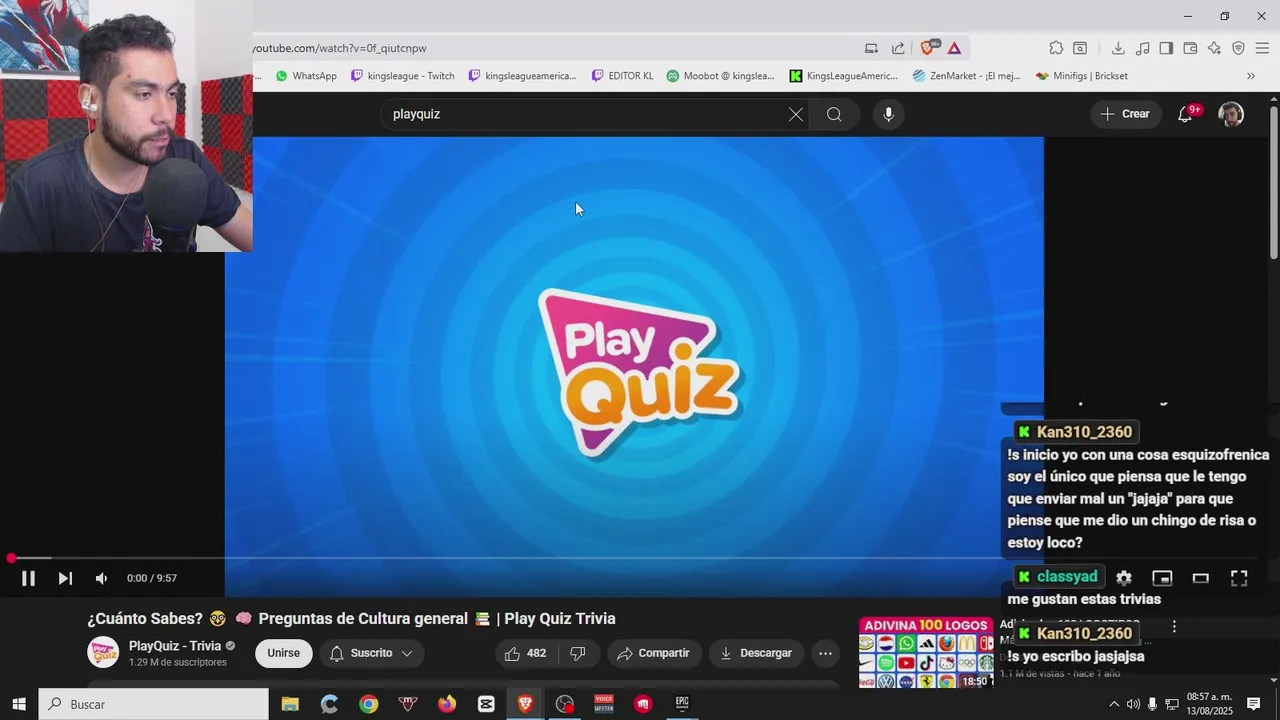Open Windows notification center
Screen dimensions: 1280x720
[1253, 704]
